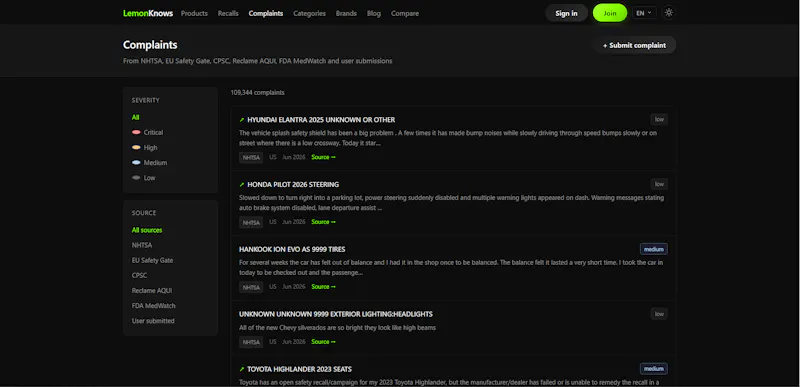Open the Categories nav item
The height and width of the screenshot is (387, 800).
click(309, 13)
